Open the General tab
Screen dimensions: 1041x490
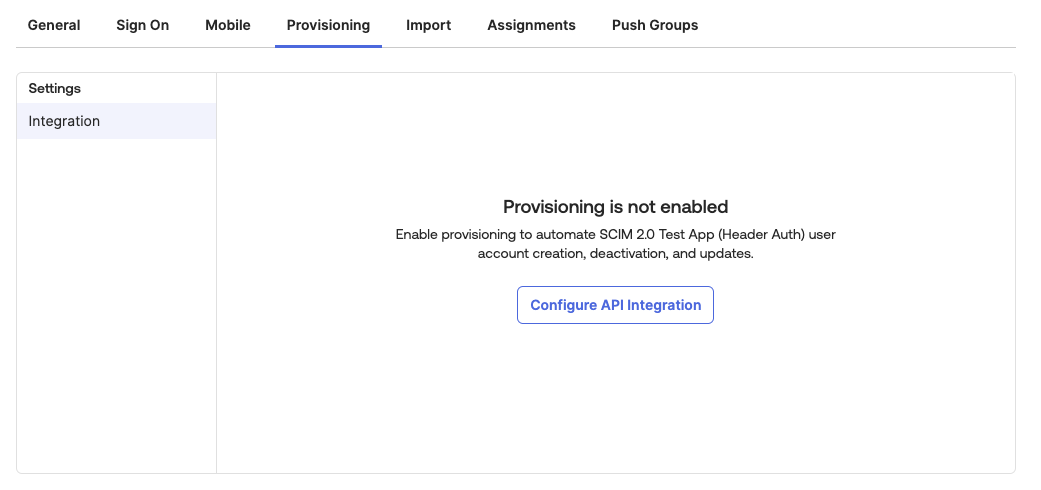point(54,25)
